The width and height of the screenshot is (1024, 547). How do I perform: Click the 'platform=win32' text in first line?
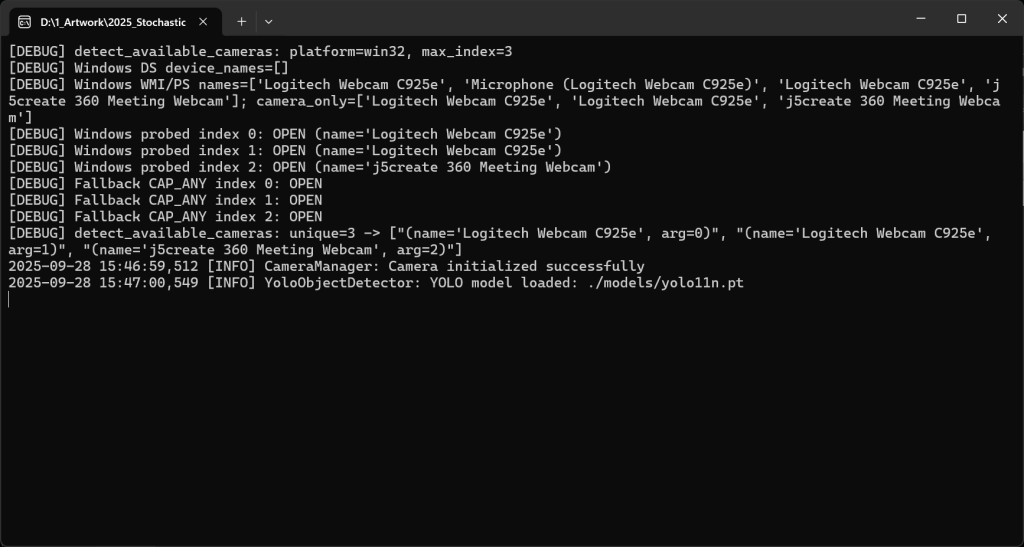[347, 51]
